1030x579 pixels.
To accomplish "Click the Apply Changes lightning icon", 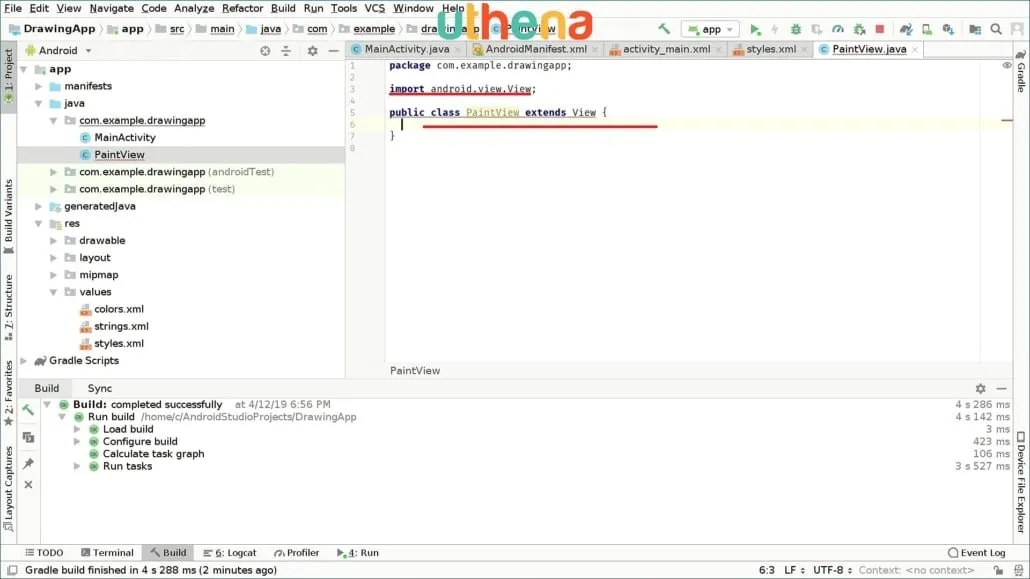I will point(775,29).
